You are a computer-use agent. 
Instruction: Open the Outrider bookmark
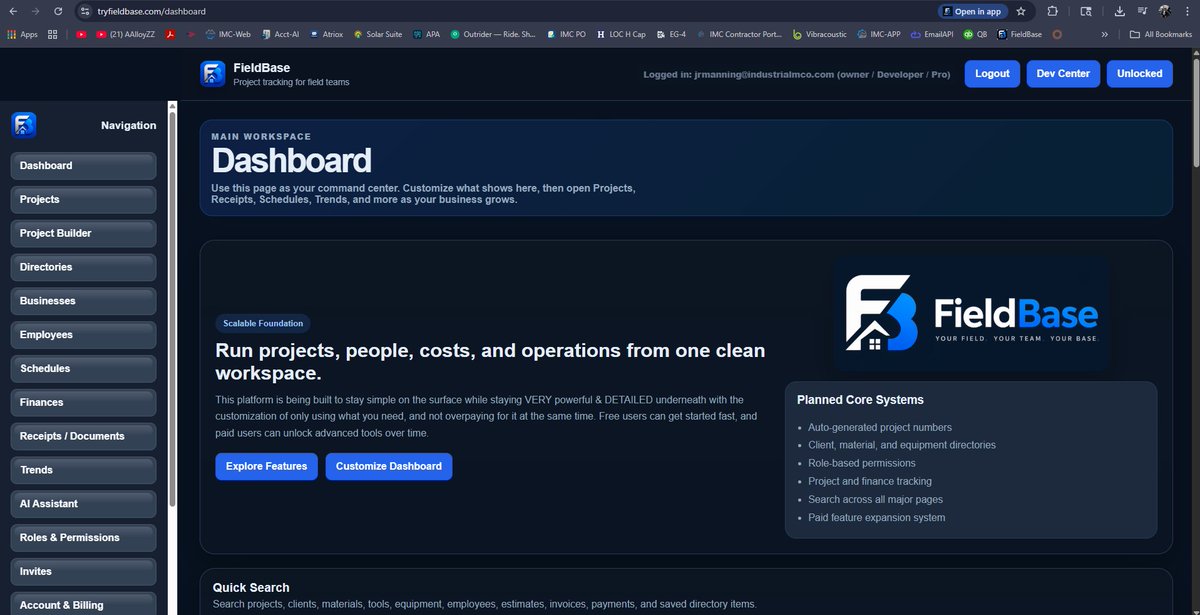(x=492, y=34)
